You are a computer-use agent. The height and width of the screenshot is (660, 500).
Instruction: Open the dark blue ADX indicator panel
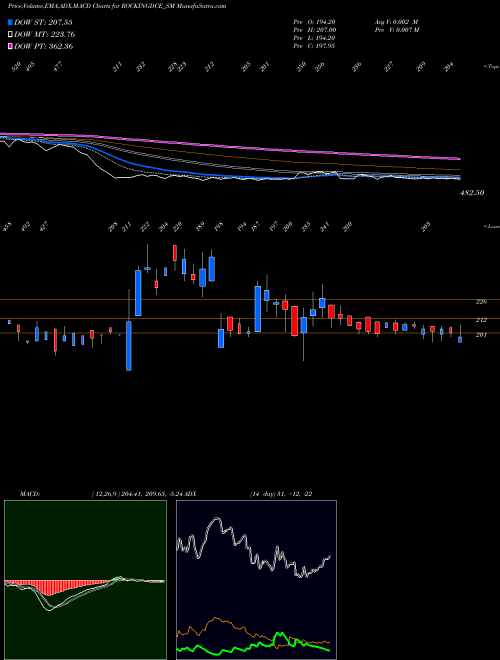tap(256, 580)
